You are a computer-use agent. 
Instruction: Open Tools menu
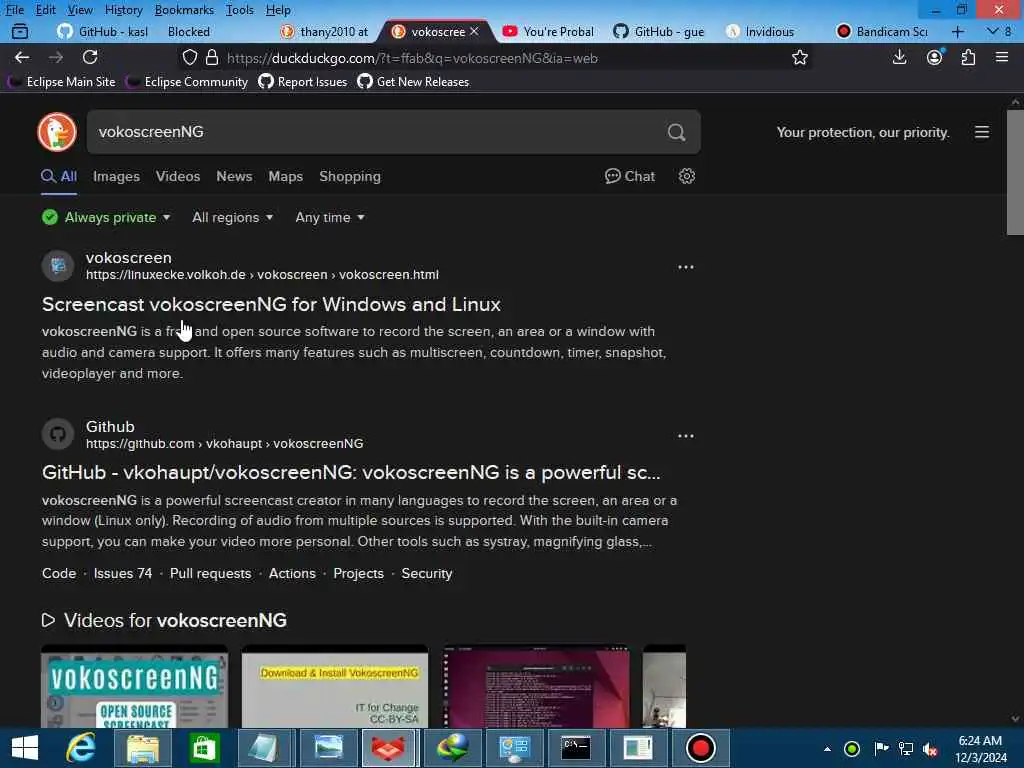240,10
